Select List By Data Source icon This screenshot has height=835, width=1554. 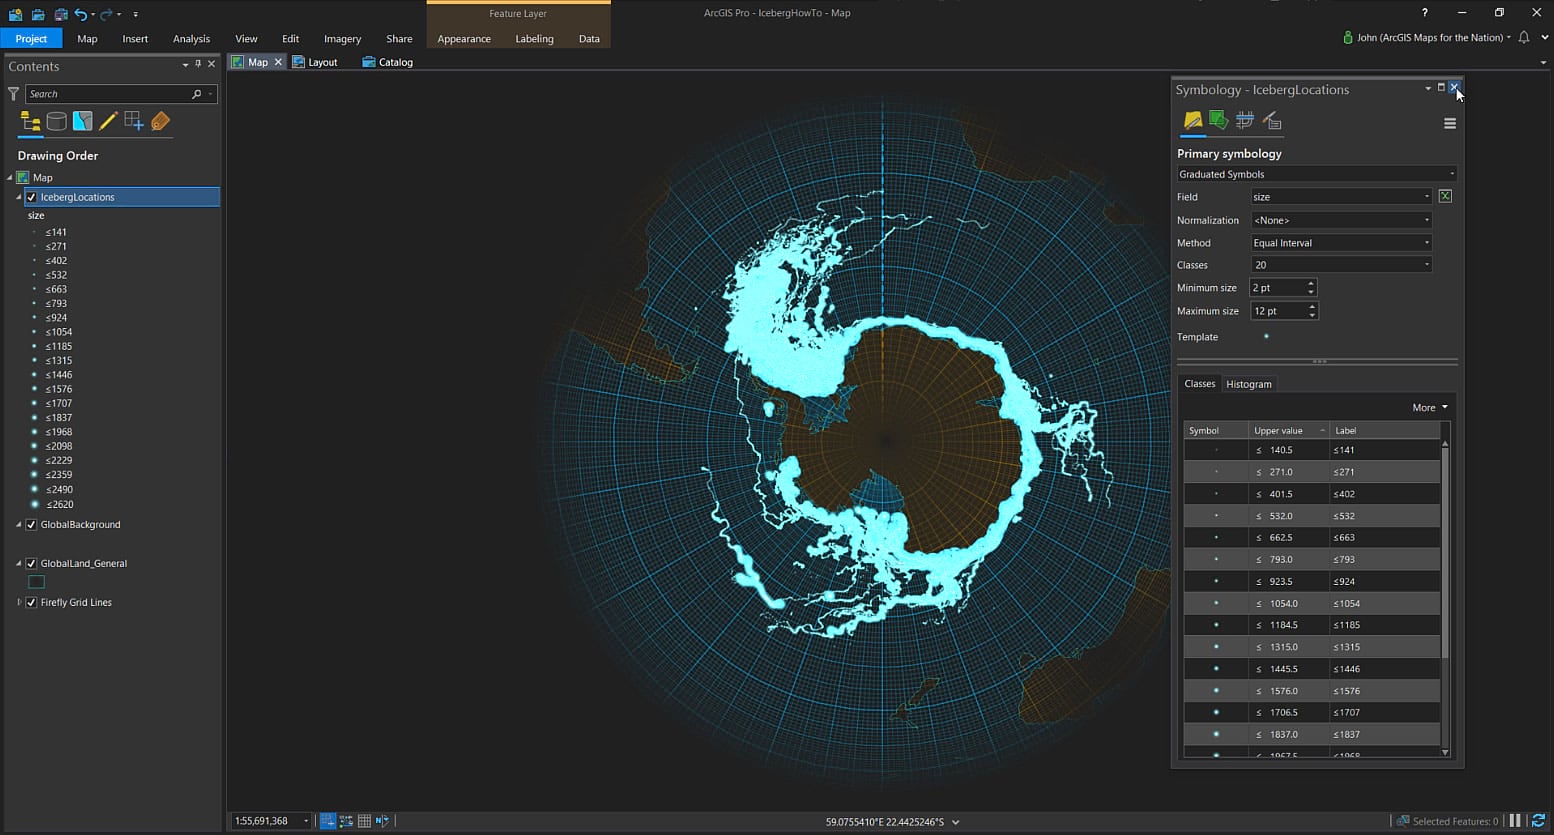tap(57, 122)
